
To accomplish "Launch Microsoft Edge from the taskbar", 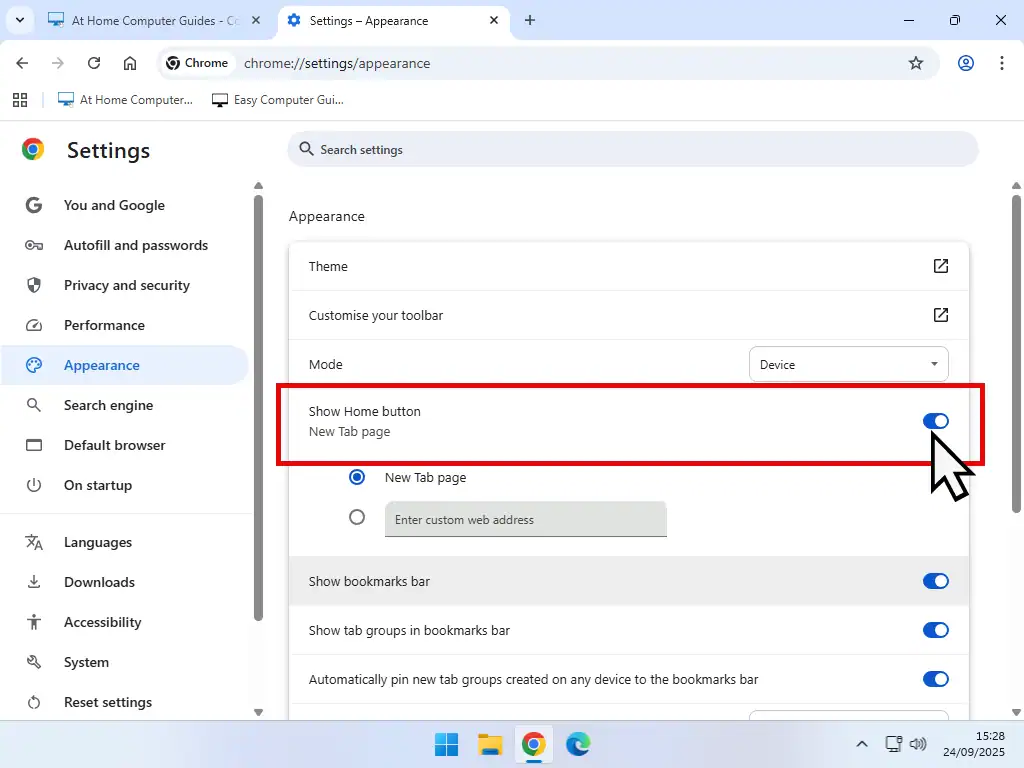I will [x=578, y=744].
